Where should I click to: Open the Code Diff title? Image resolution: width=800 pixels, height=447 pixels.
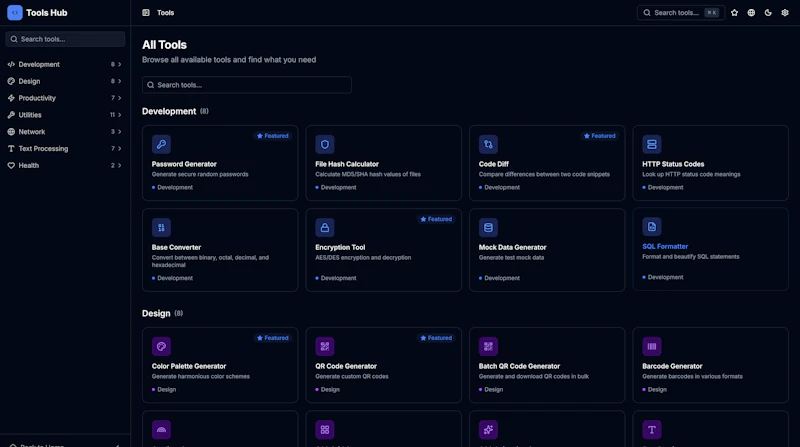point(493,164)
